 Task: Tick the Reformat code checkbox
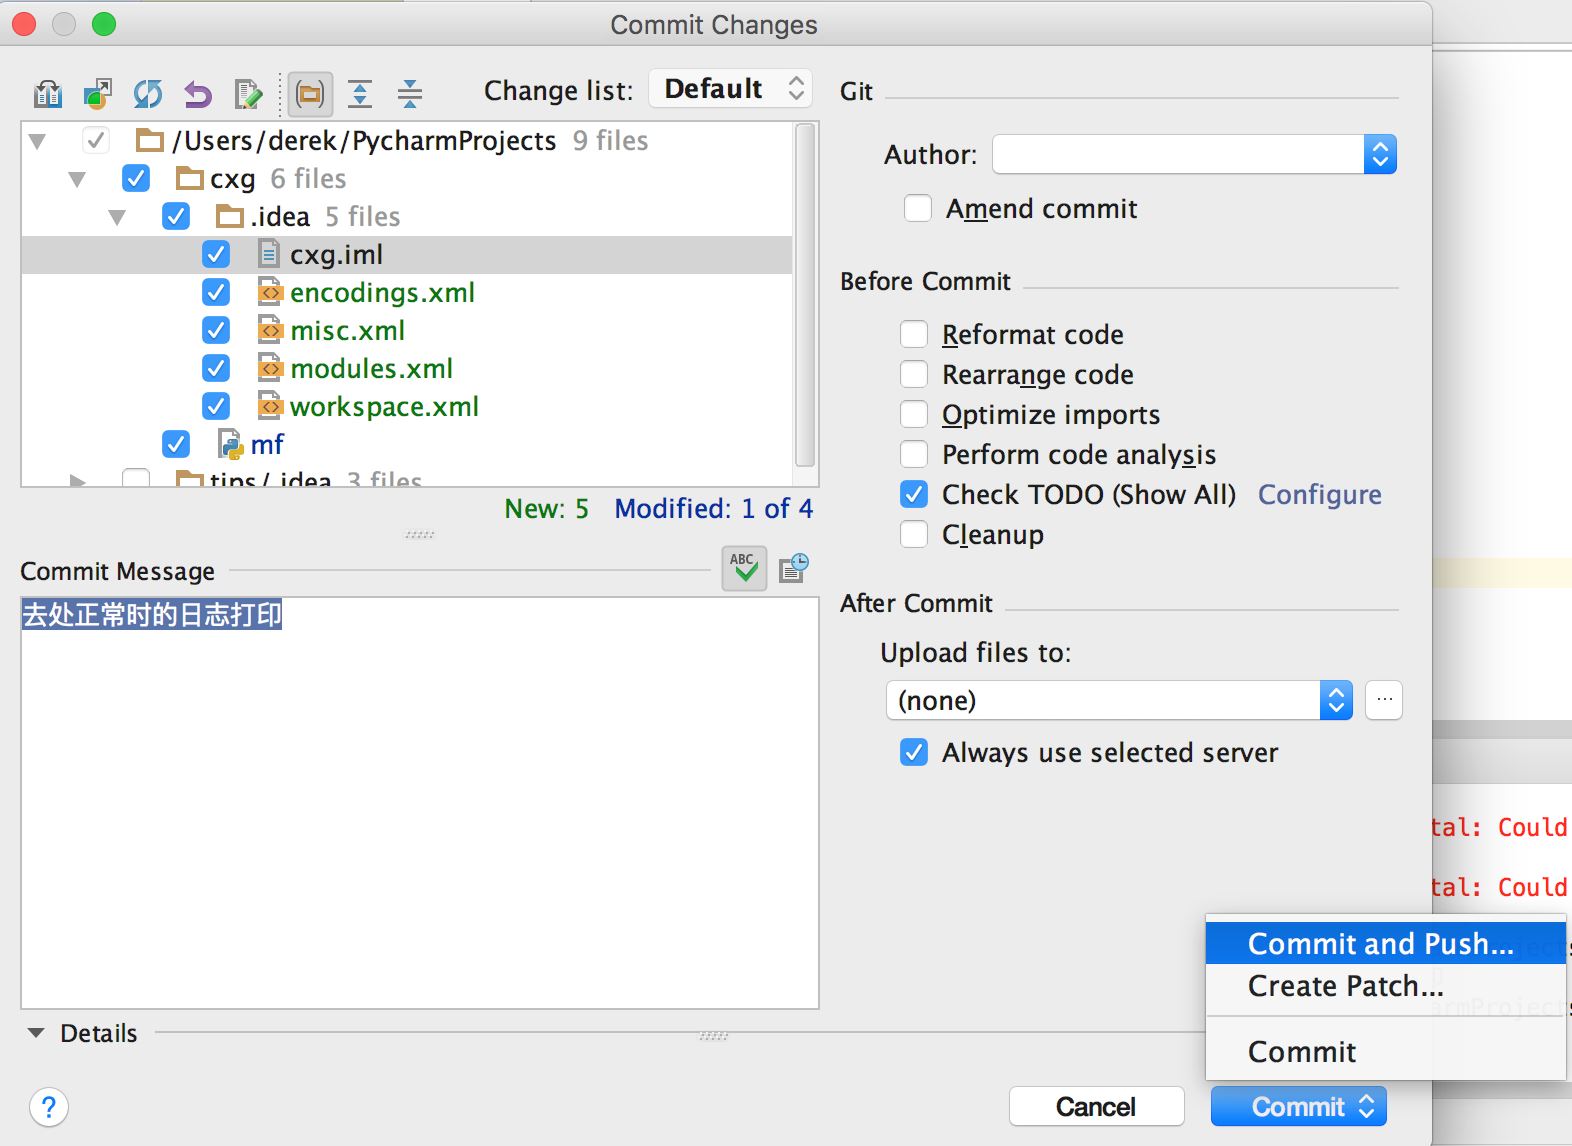click(x=914, y=334)
